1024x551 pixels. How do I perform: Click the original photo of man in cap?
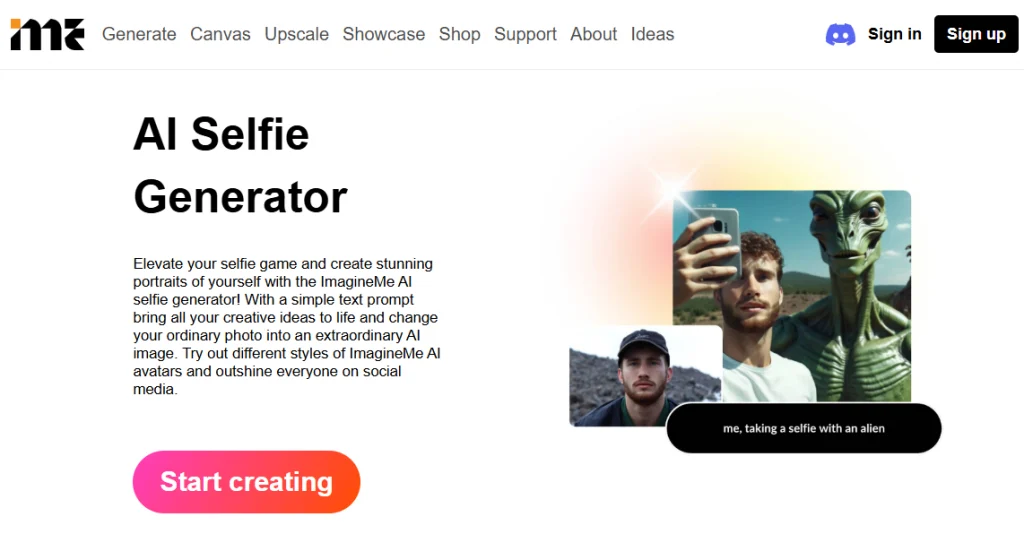(x=645, y=376)
